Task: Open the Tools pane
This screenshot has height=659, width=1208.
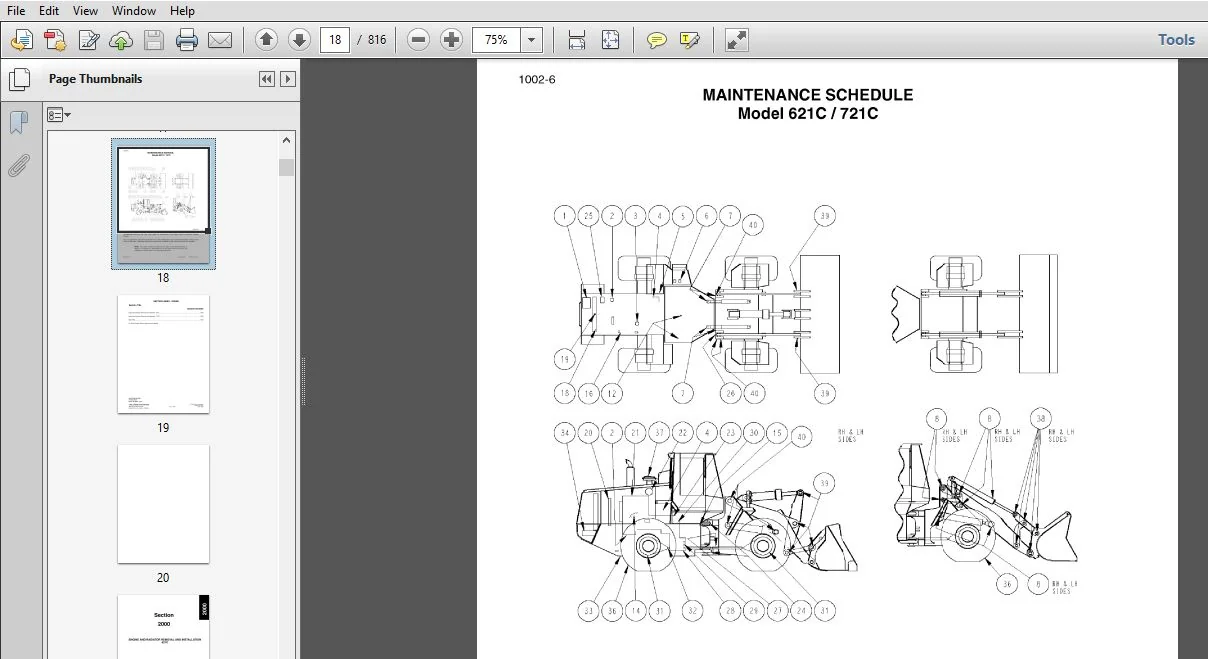Action: [x=1176, y=40]
